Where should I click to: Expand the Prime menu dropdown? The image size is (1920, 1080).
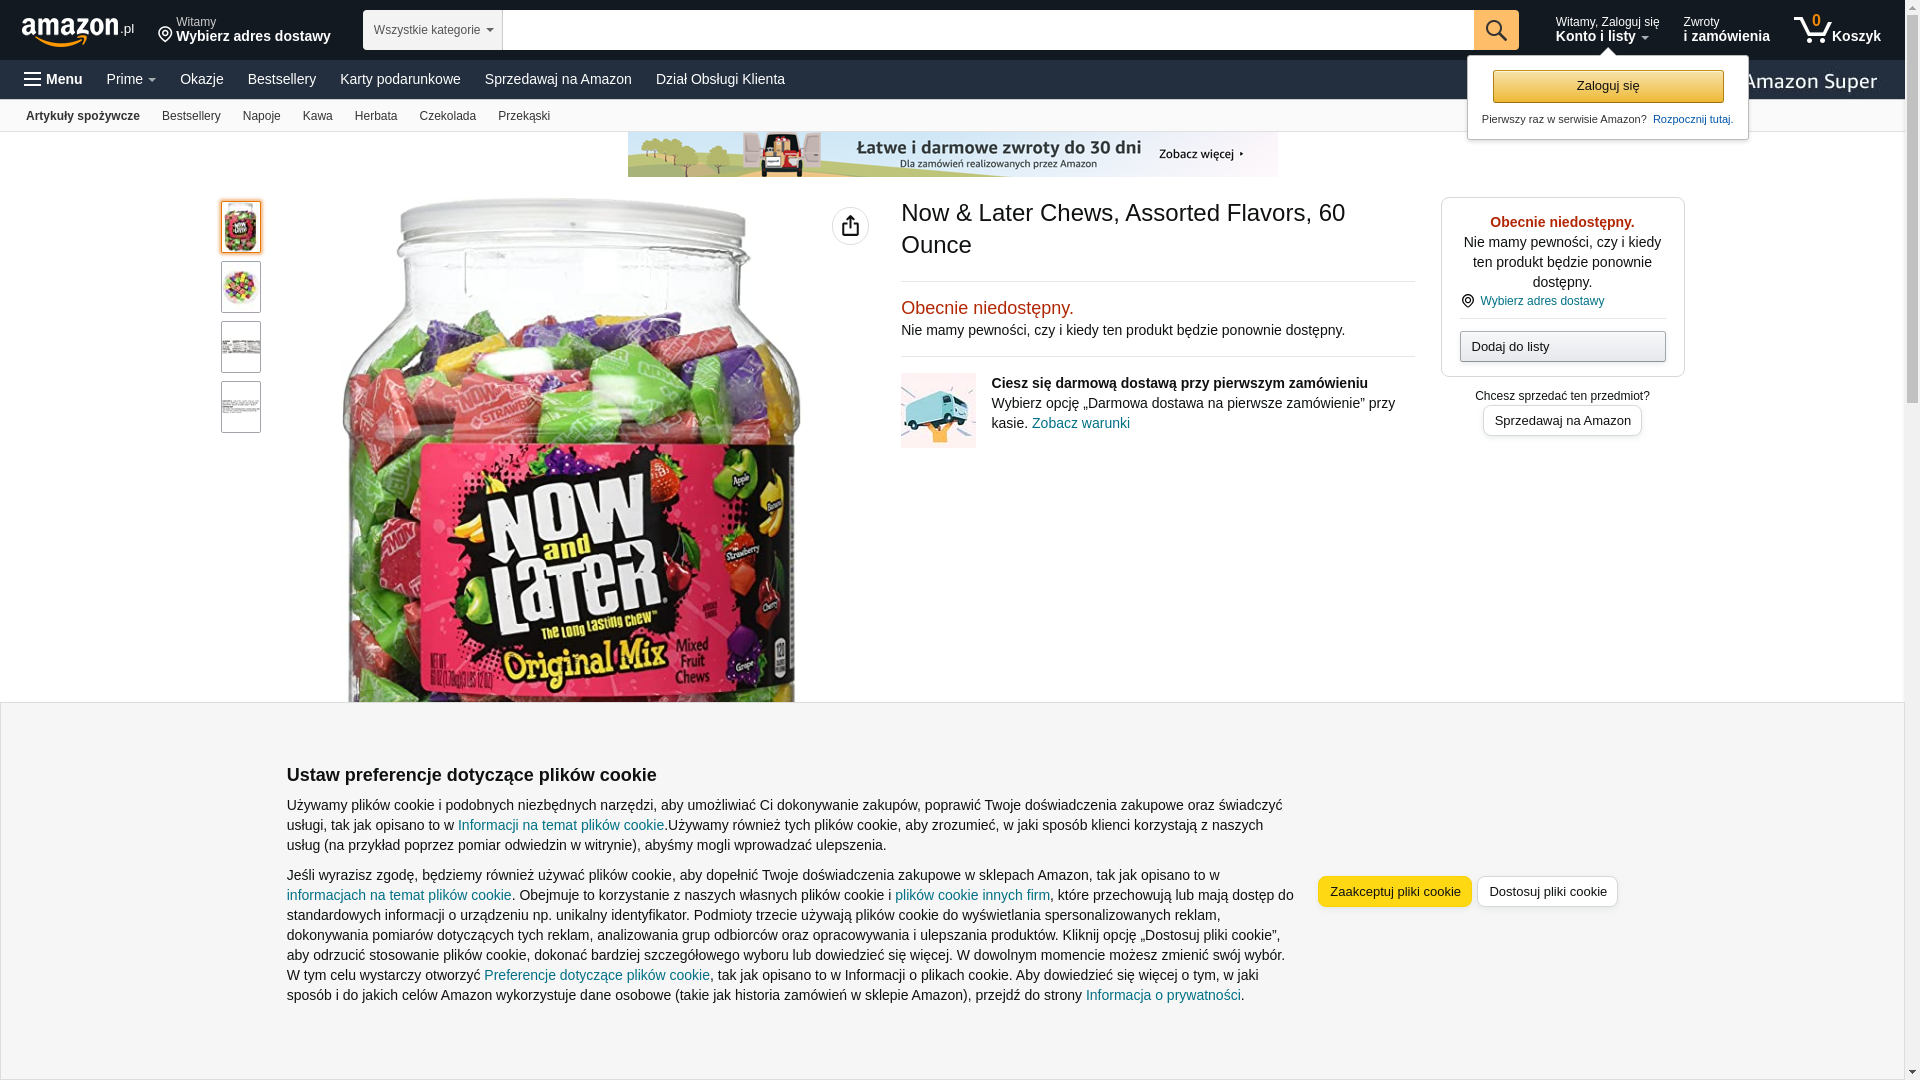(x=131, y=79)
